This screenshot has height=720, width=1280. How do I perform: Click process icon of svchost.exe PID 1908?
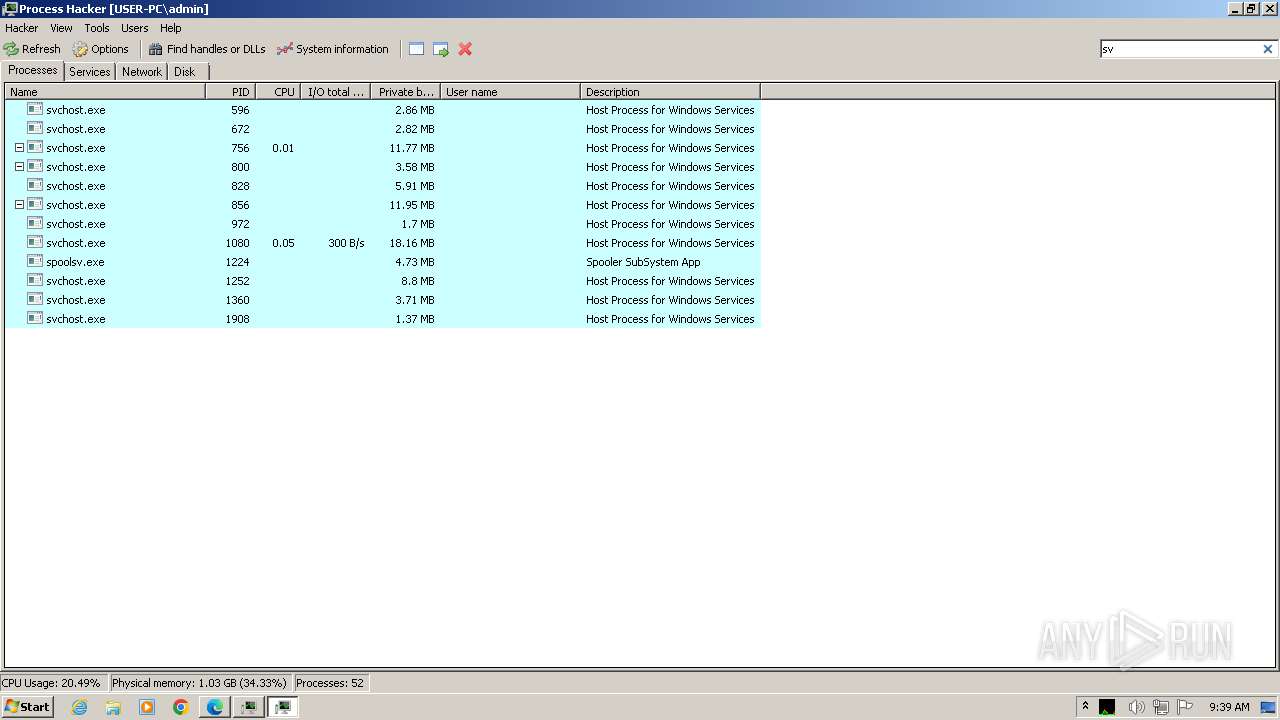tap(35, 318)
